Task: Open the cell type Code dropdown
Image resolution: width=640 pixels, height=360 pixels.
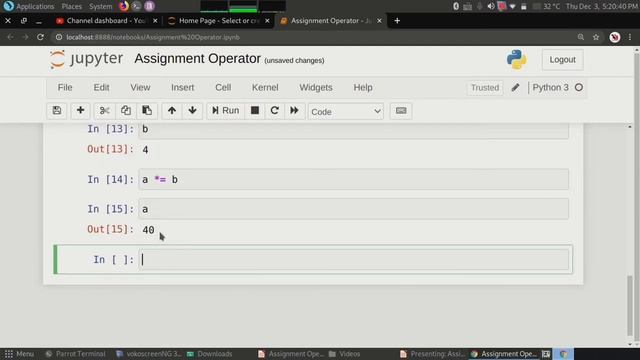Action: click(345, 111)
